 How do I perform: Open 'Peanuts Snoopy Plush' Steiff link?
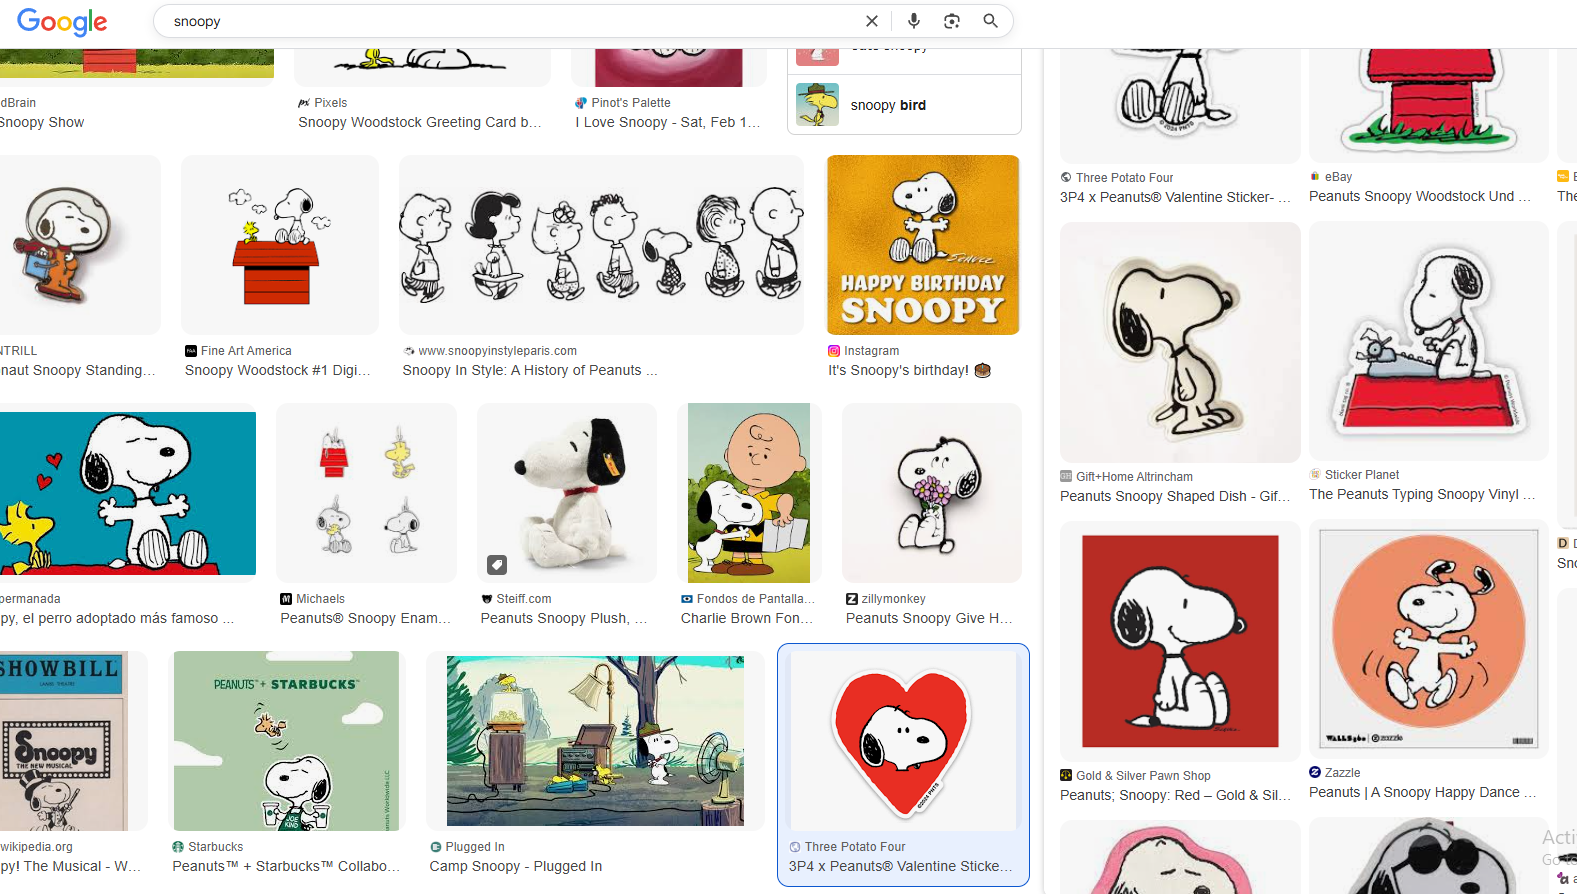click(x=564, y=619)
